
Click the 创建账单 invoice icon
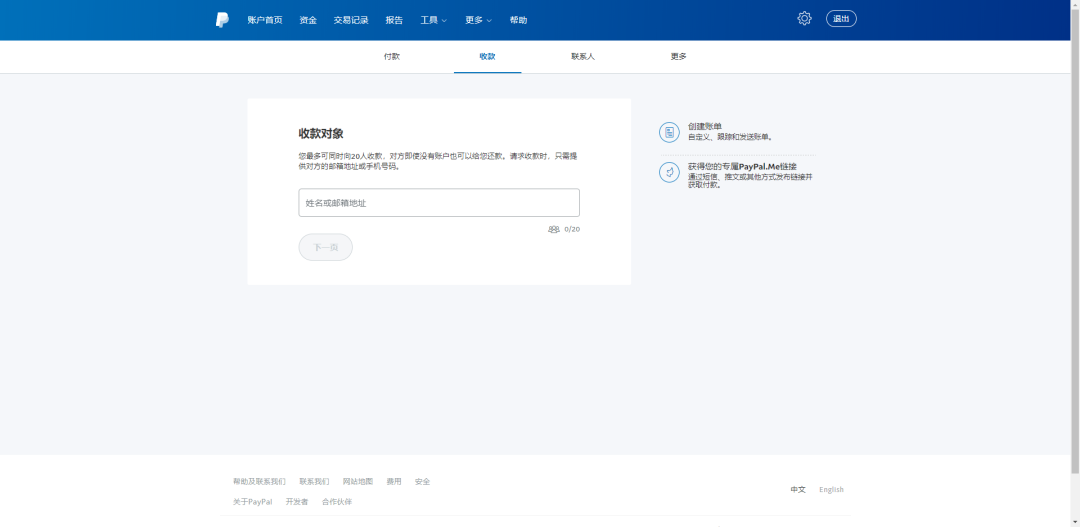(669, 132)
